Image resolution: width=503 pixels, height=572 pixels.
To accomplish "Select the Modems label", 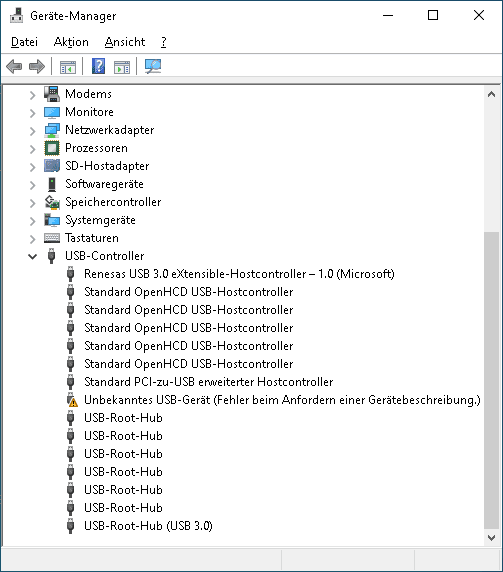I will pyautogui.click(x=88, y=94).
